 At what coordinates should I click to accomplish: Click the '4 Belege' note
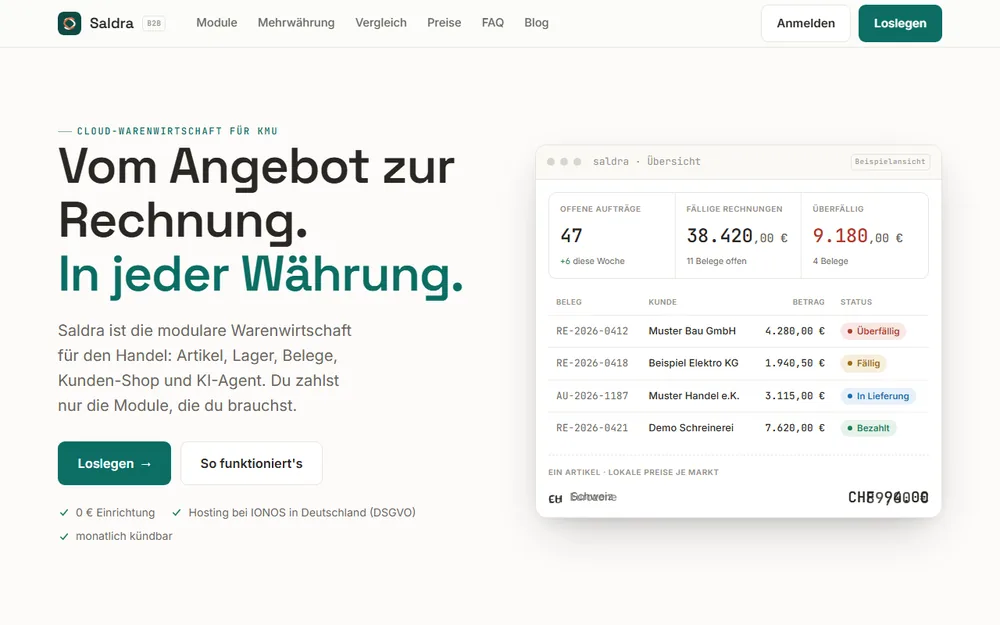tap(830, 261)
